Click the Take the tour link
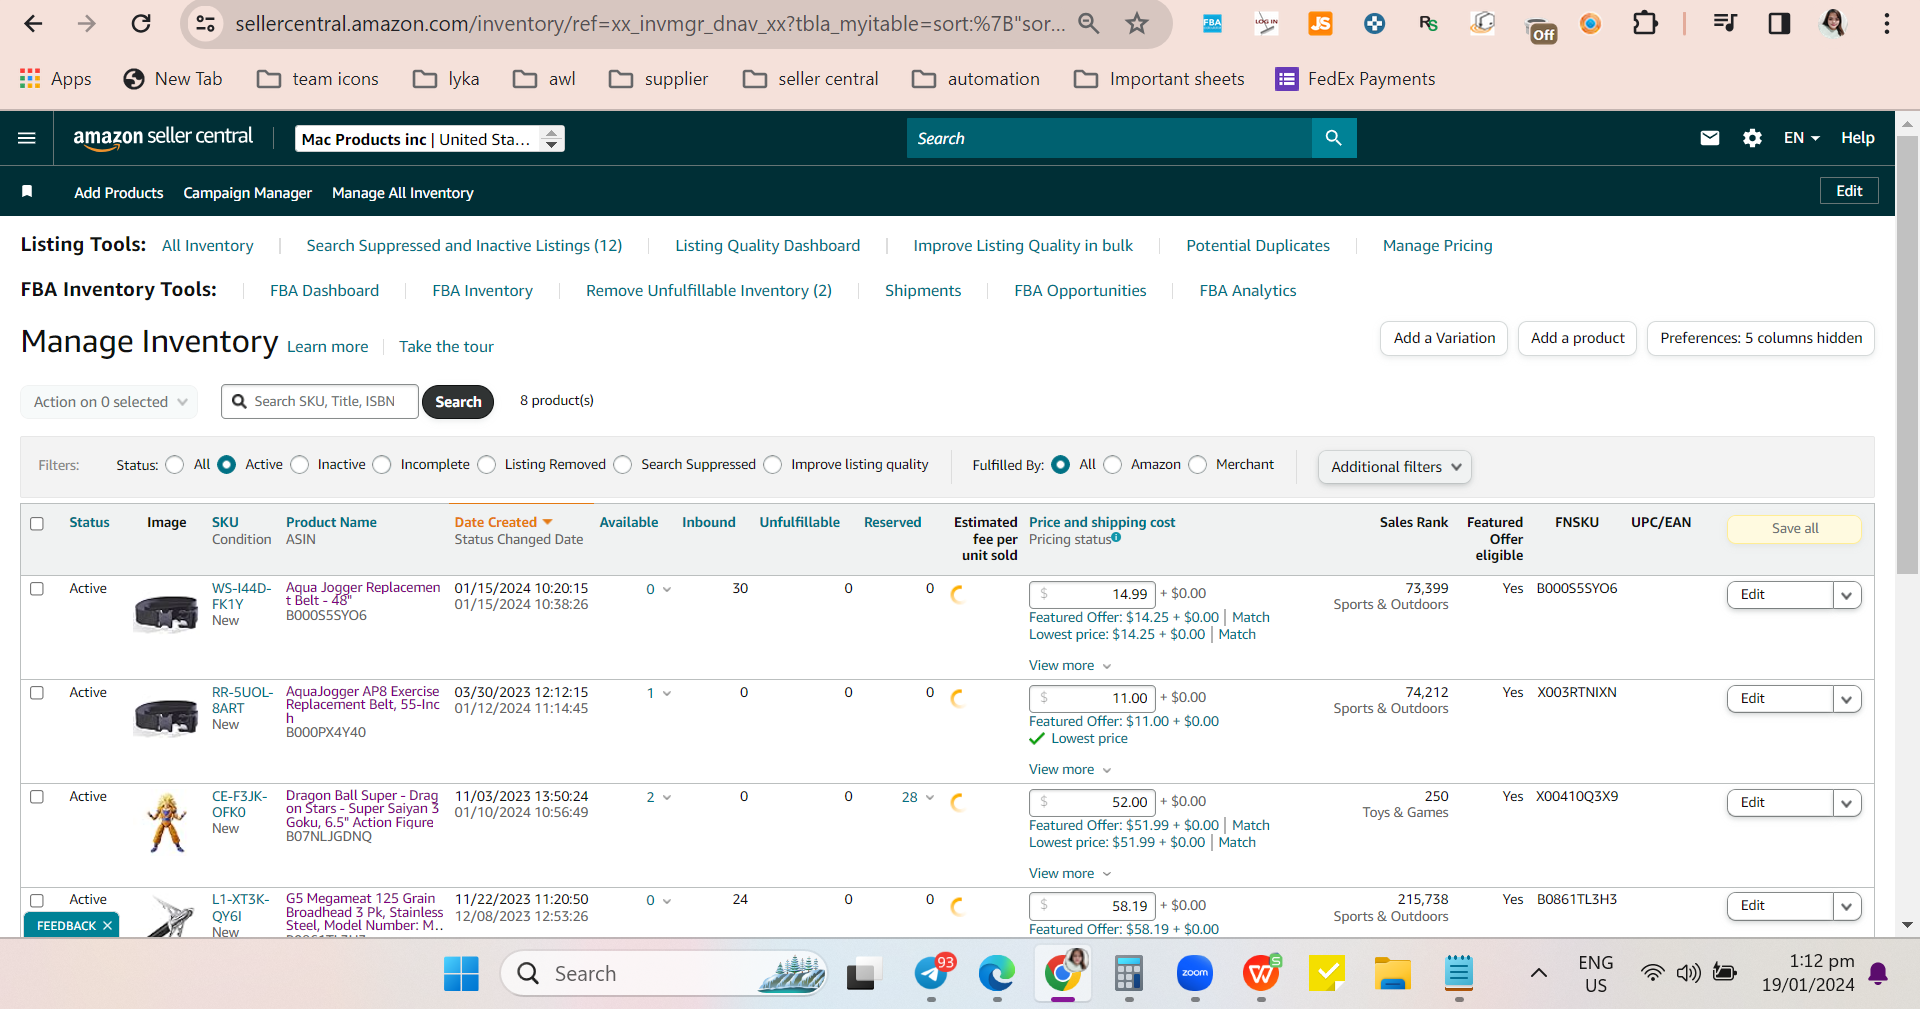The width and height of the screenshot is (1920, 1009). (x=446, y=347)
